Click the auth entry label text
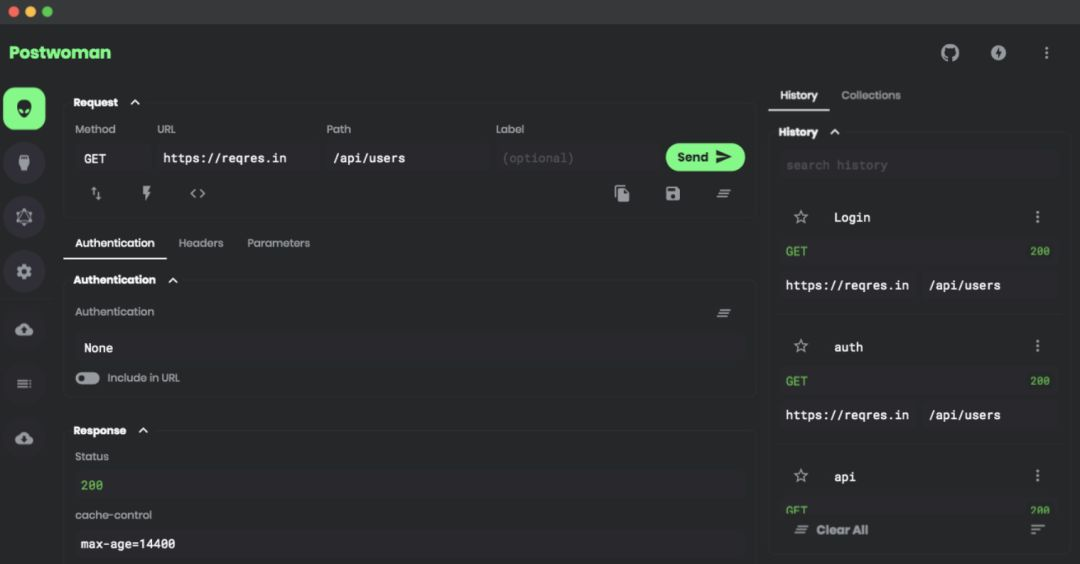The image size is (1080, 564). [x=849, y=347]
